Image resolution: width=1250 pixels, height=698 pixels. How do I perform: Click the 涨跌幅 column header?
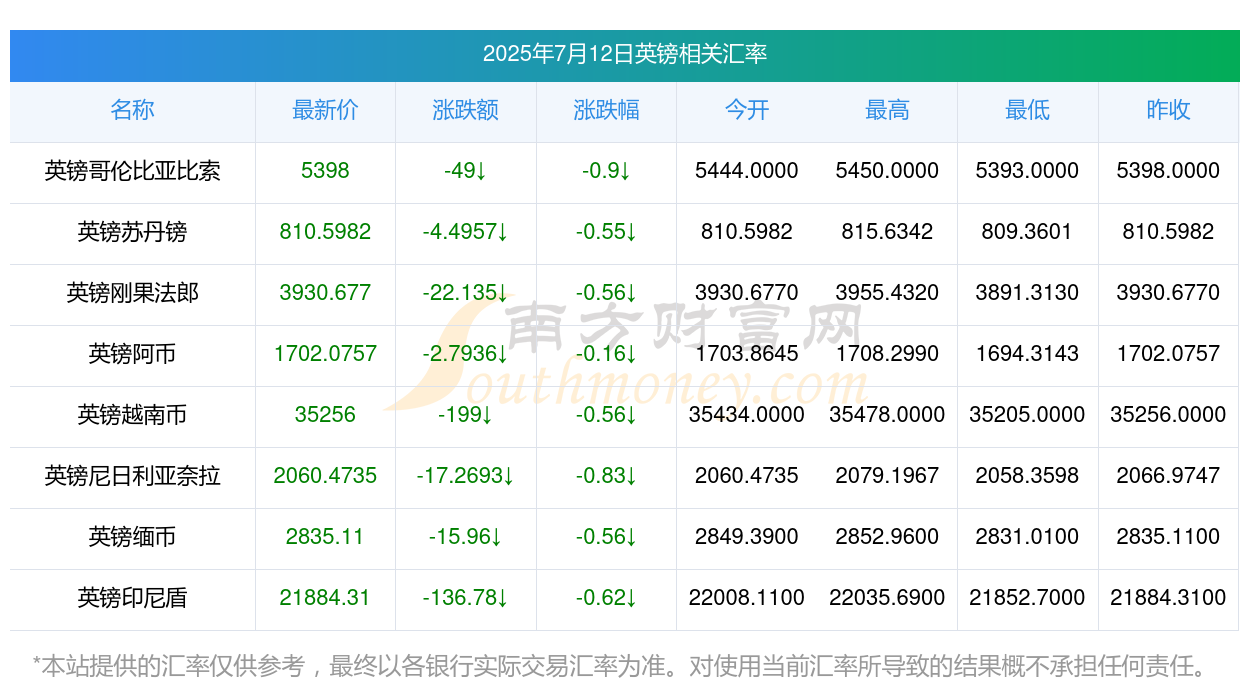606,110
